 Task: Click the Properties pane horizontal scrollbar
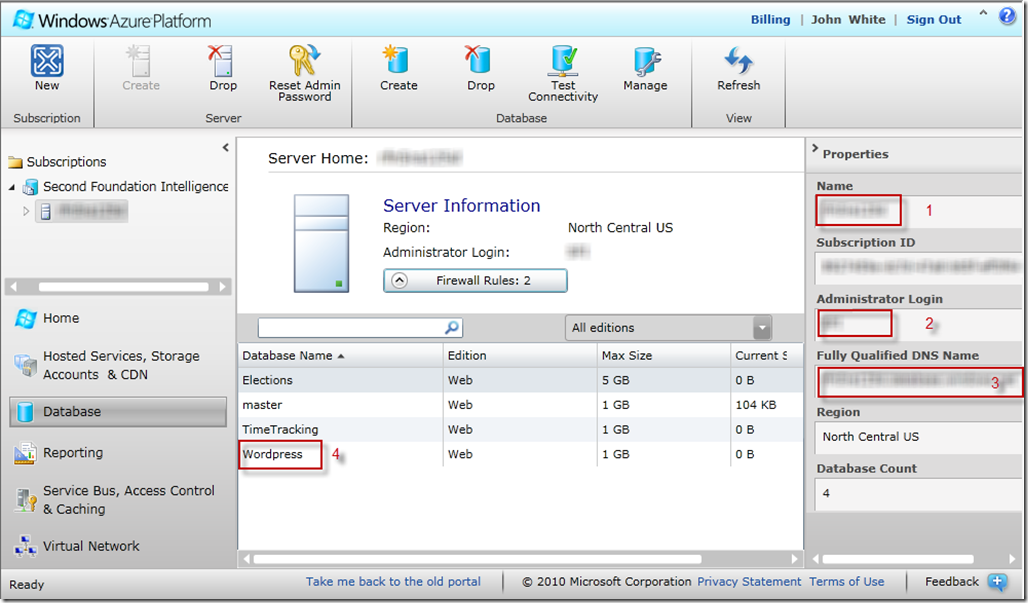coord(897,559)
